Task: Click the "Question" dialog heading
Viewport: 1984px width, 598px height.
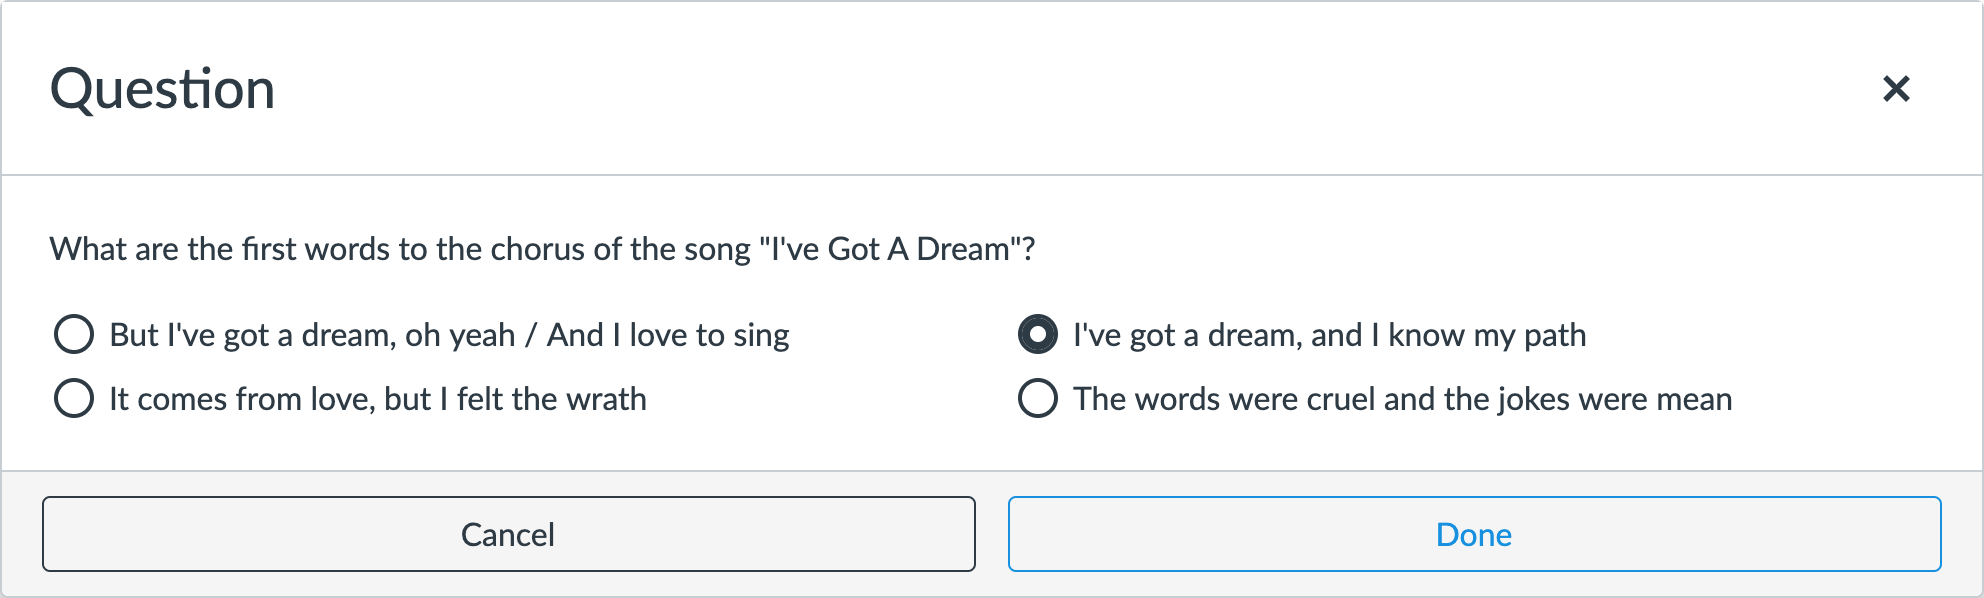Action: (162, 89)
